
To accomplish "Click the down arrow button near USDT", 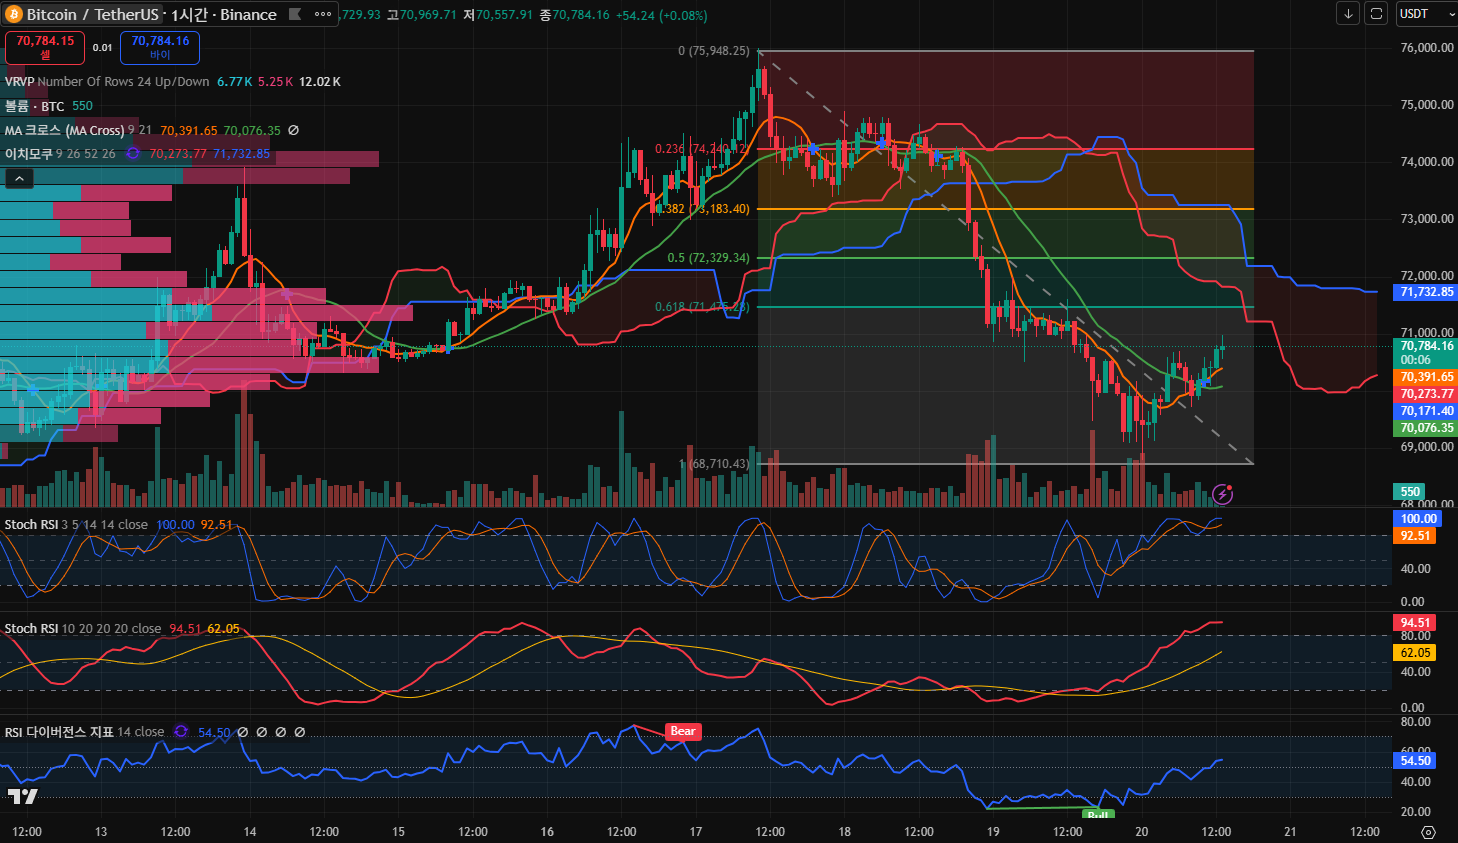I will coord(1348,14).
